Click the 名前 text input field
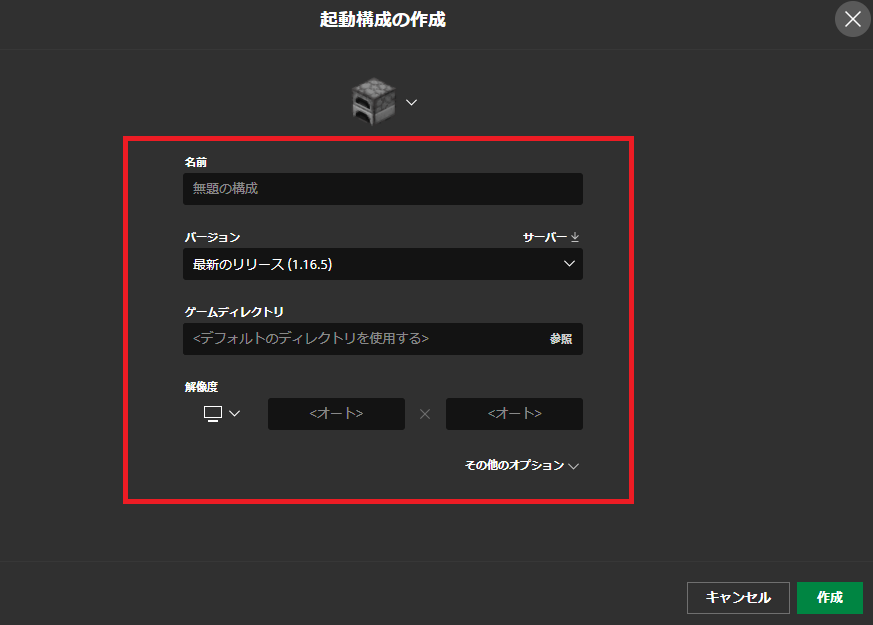 [383, 188]
